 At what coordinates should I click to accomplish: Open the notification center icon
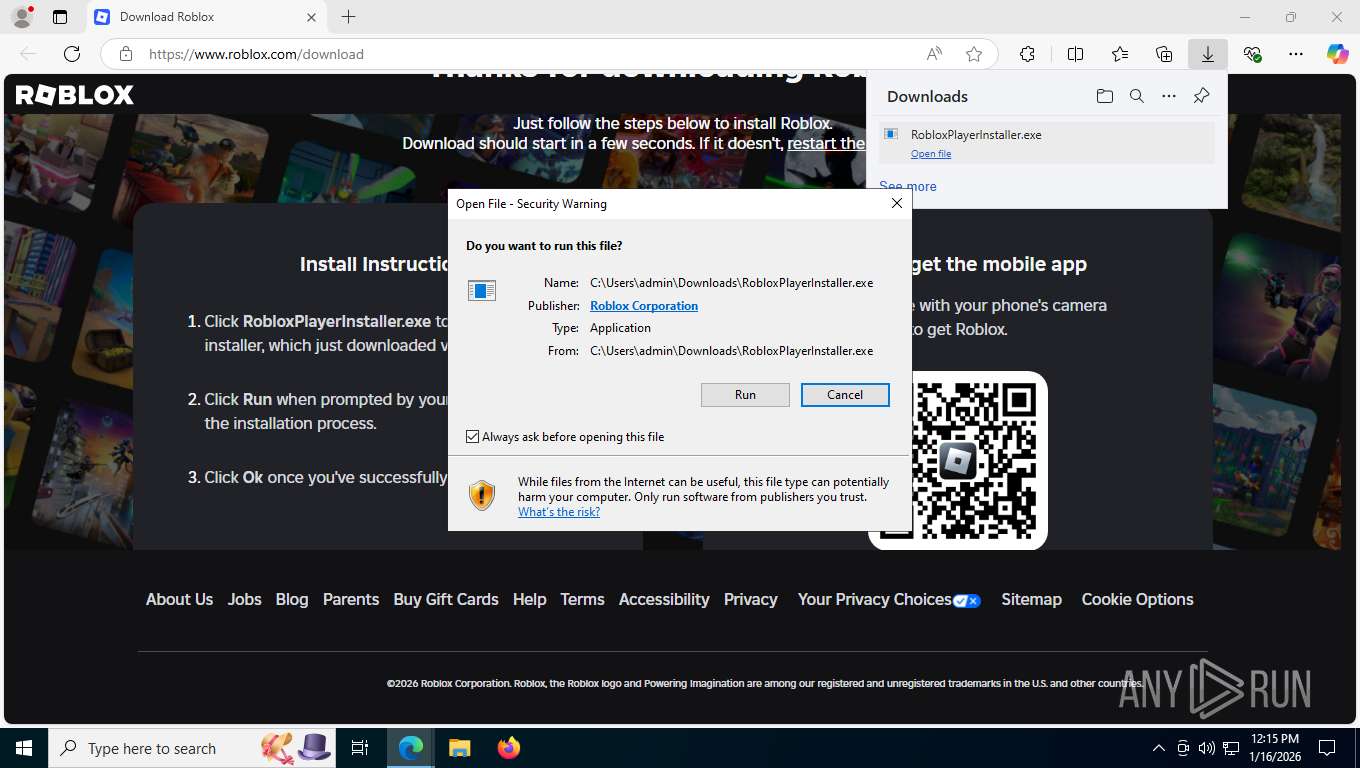point(1327,748)
